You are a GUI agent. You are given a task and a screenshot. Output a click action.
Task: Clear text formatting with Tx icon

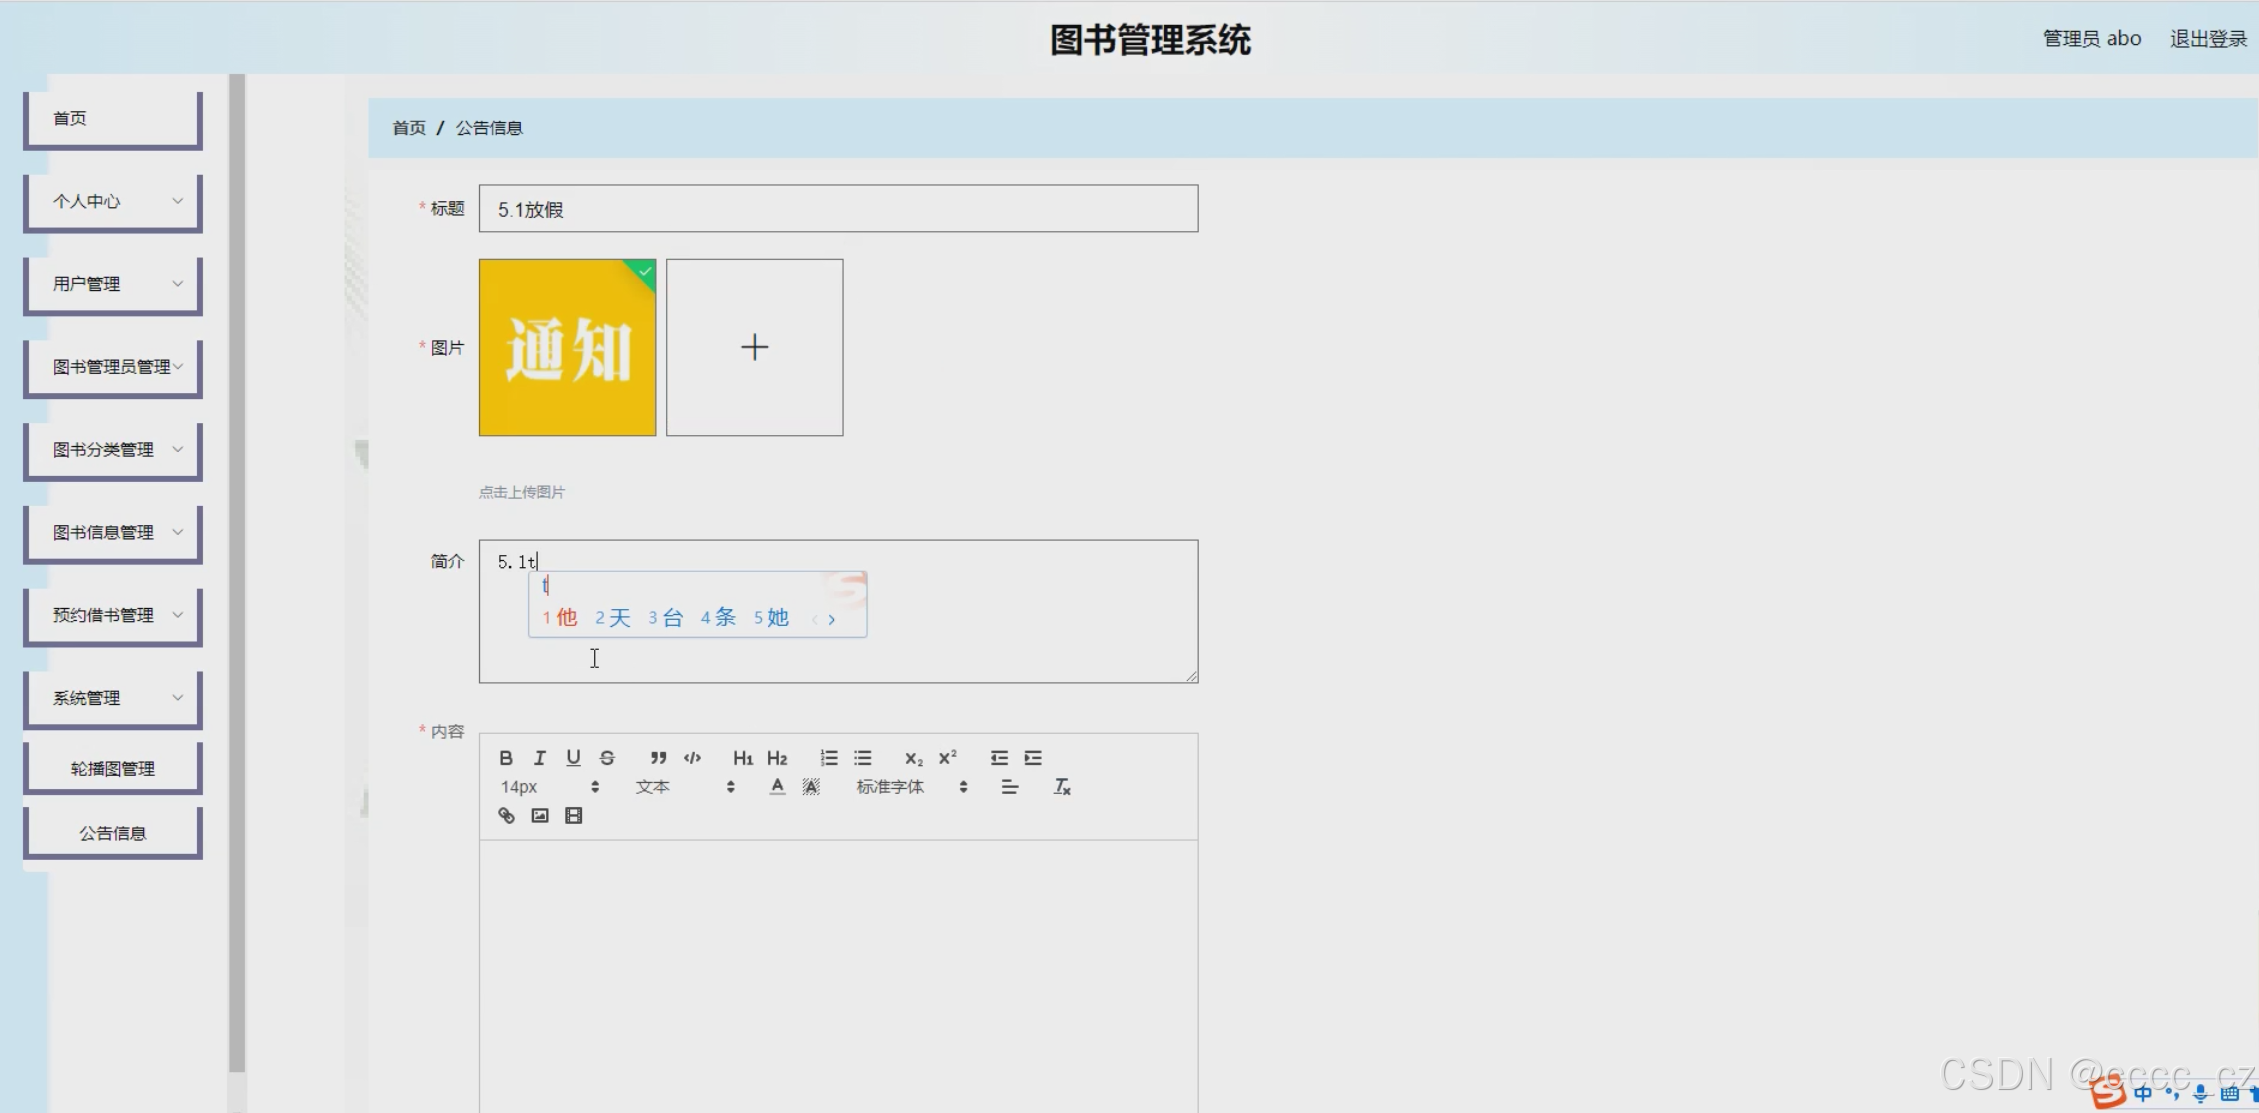1062,787
